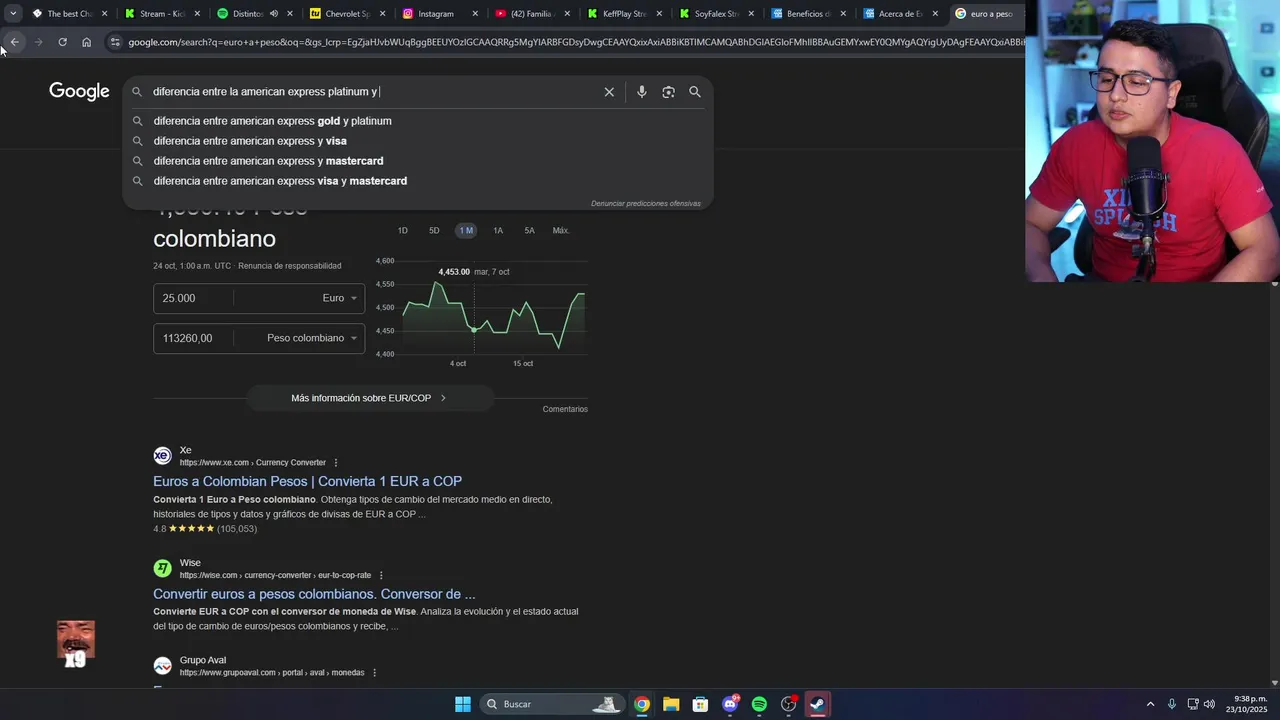Open the tab search dropdown arrow
This screenshot has height=720, width=1280.
[12, 14]
